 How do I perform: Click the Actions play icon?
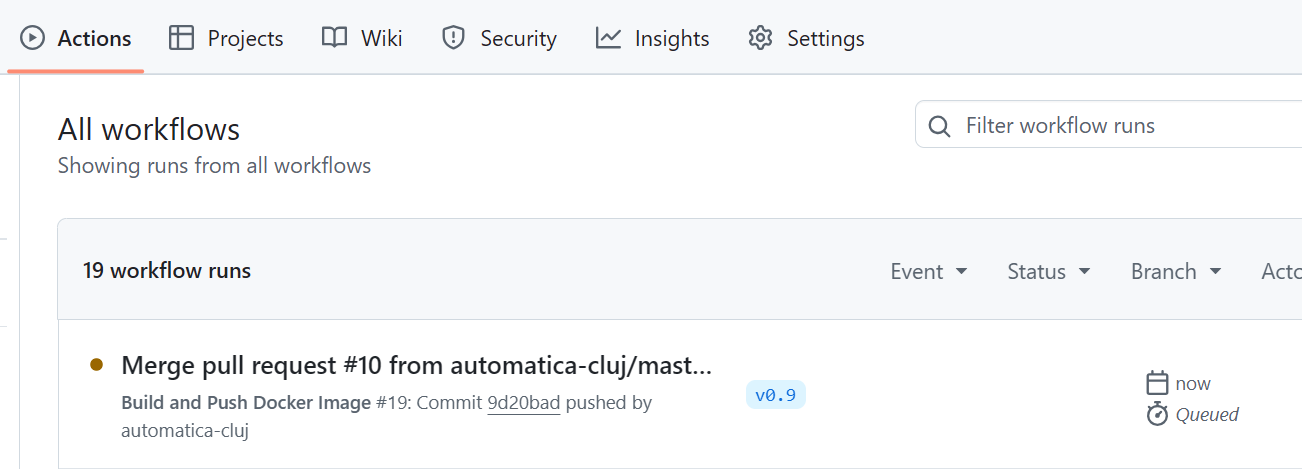tap(32, 39)
